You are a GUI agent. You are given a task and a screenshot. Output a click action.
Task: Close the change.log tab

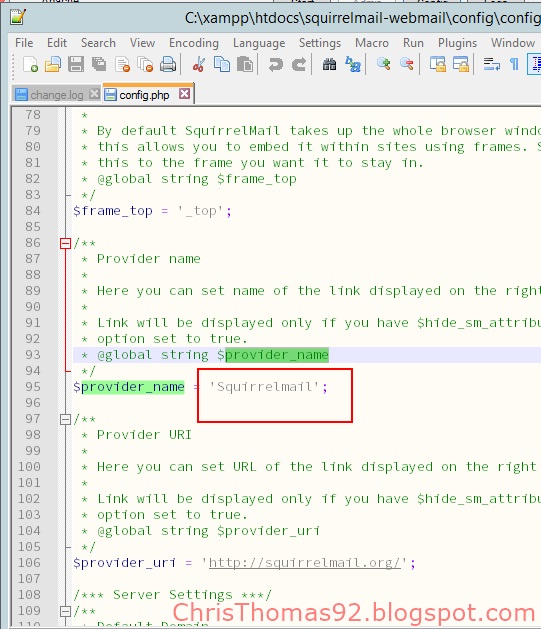pos(94,94)
